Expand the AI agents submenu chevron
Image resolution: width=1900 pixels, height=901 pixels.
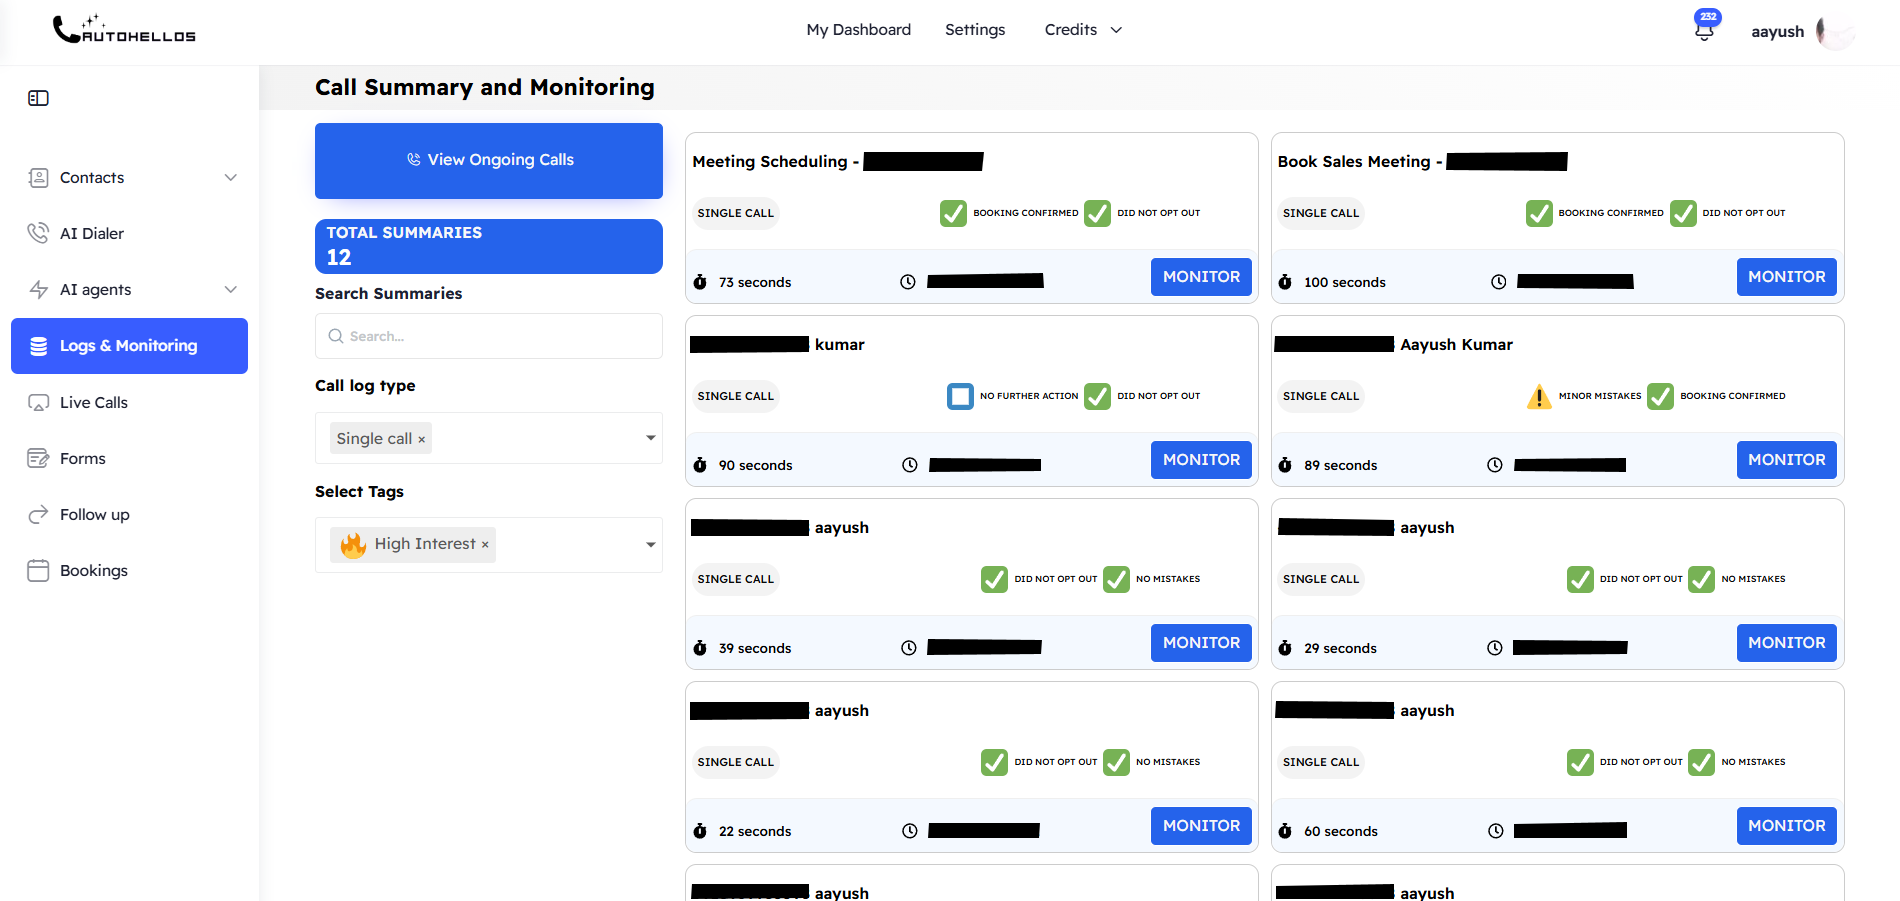pyautogui.click(x=231, y=290)
